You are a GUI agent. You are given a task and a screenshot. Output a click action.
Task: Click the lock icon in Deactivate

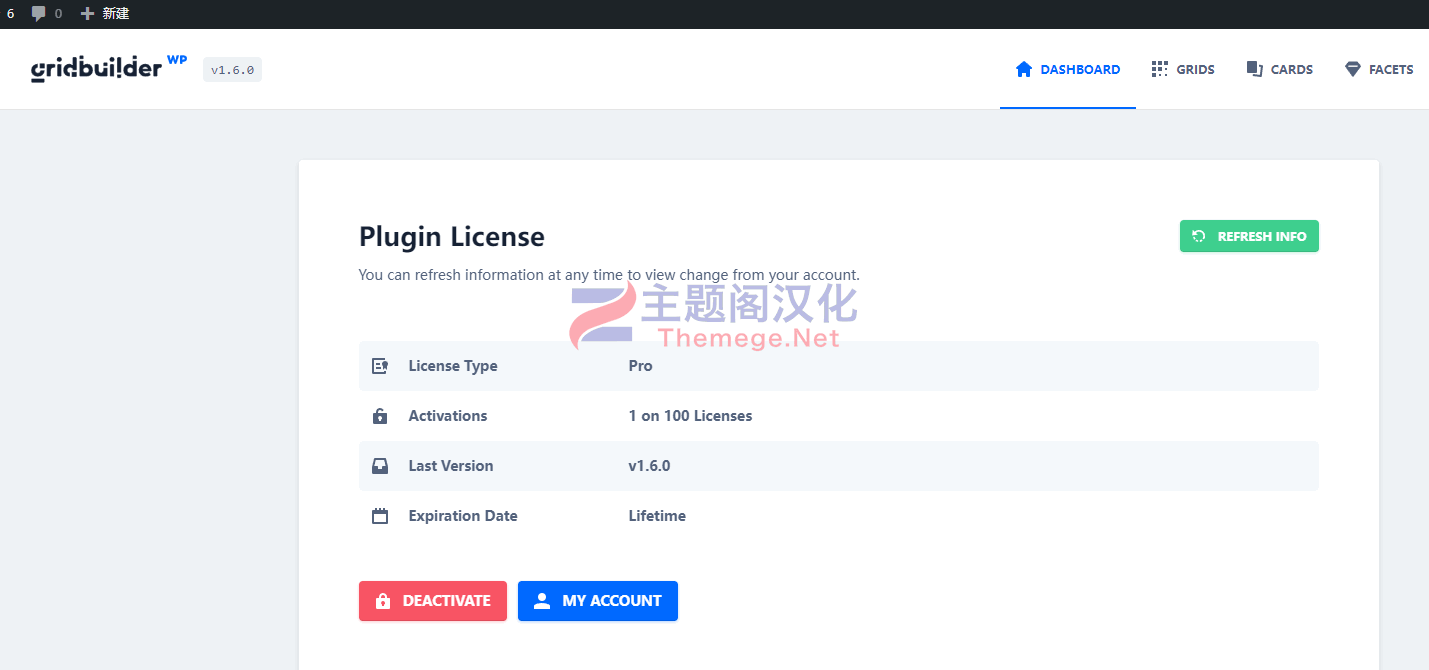pyautogui.click(x=382, y=601)
